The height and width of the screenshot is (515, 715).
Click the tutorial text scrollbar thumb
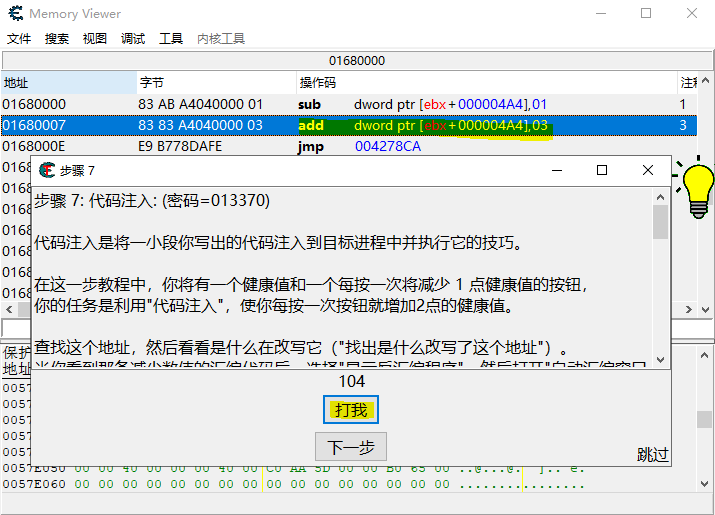[x=660, y=222]
